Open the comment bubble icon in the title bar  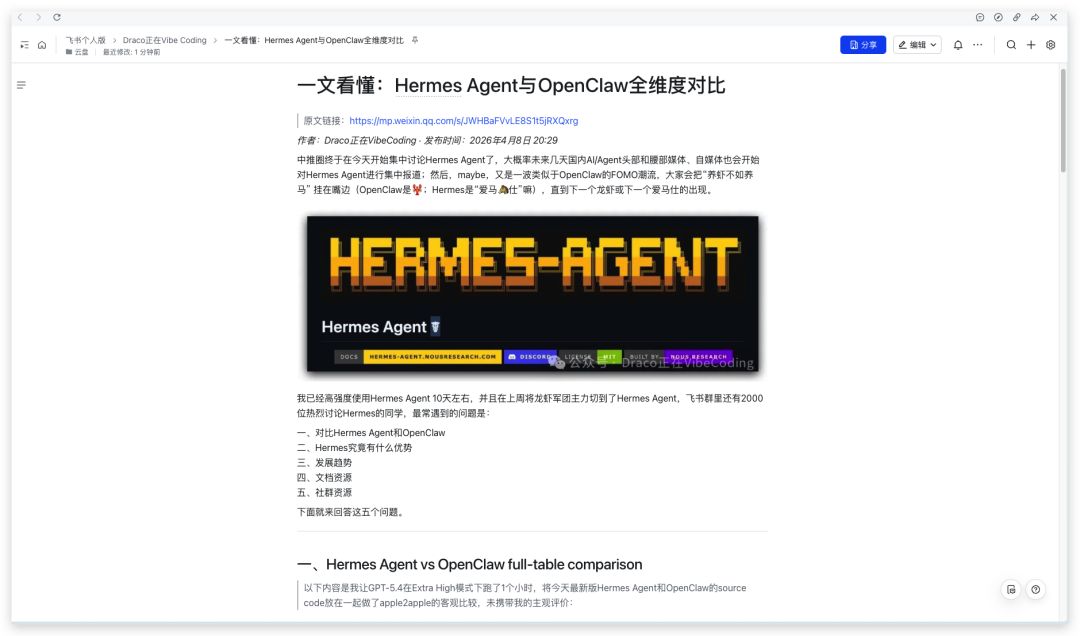[x=979, y=17]
